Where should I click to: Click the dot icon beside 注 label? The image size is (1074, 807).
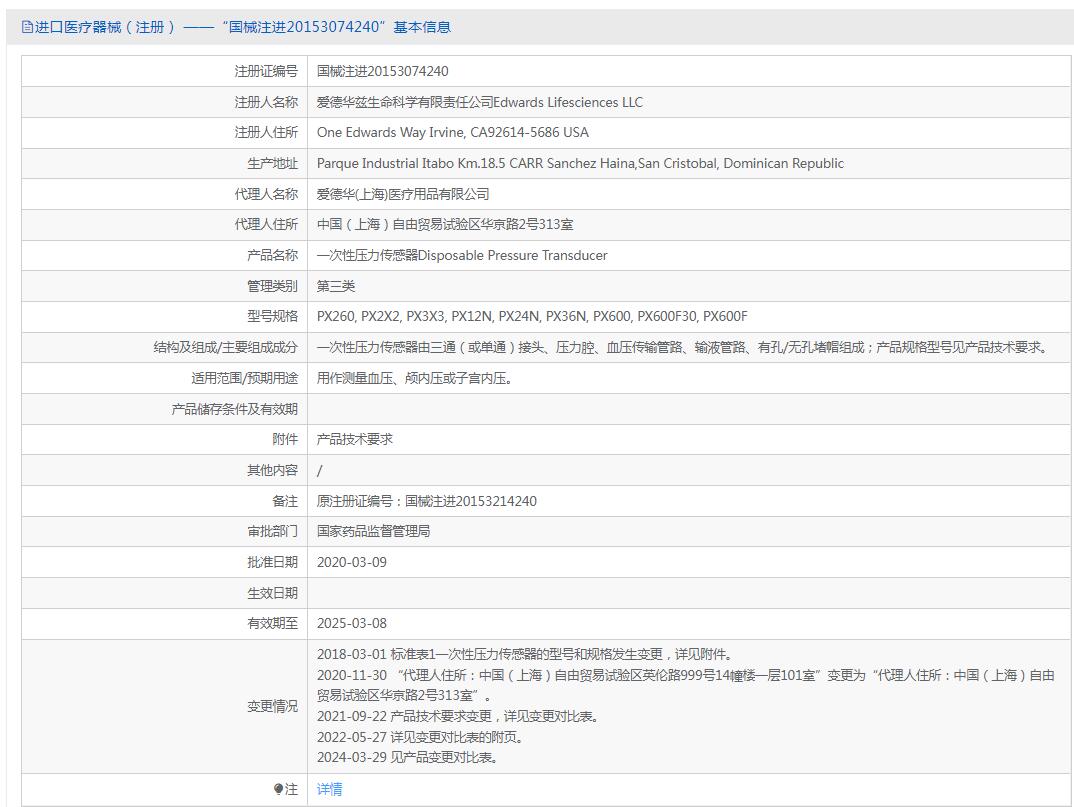click(278, 789)
